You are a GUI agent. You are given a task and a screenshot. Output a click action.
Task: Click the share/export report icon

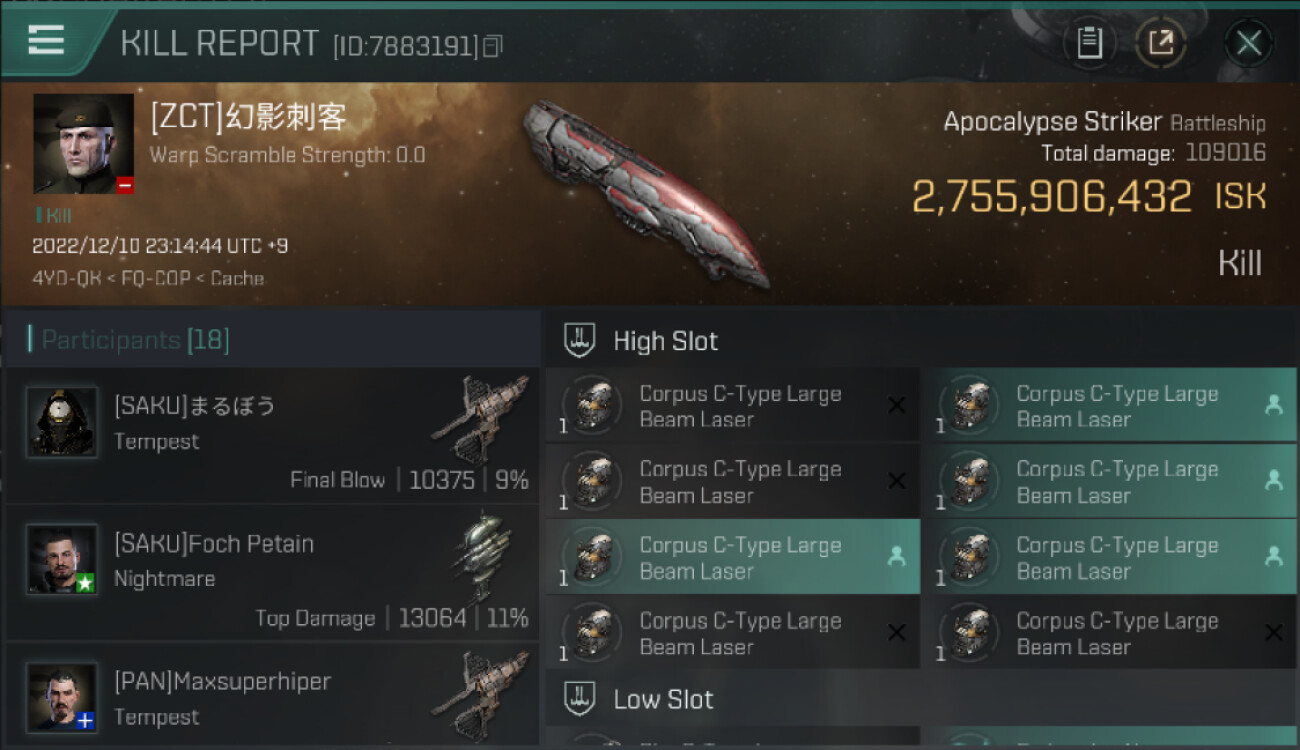tap(1160, 43)
